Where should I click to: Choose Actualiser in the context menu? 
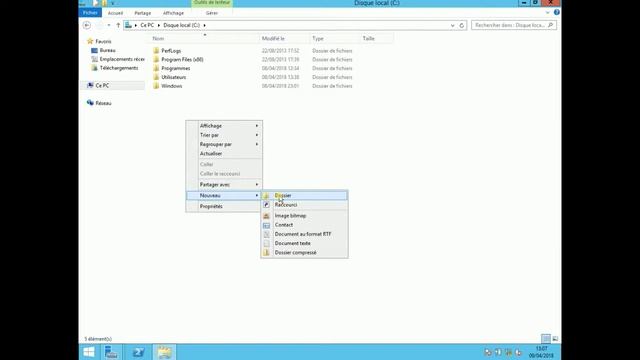tap(224, 154)
